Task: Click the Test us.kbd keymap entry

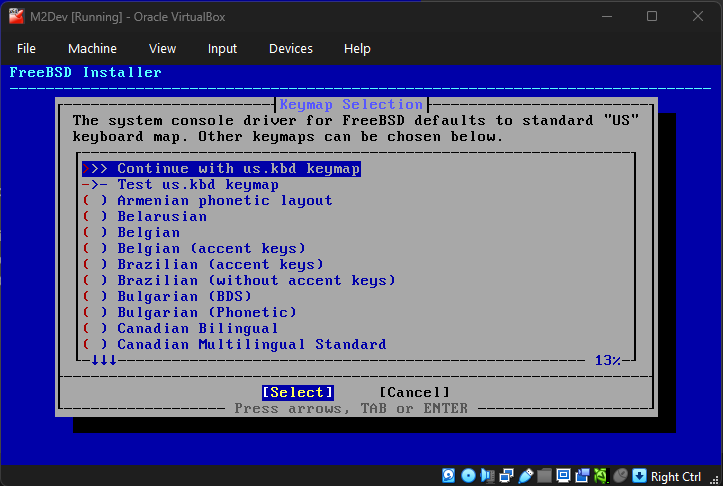Action: pos(197,185)
